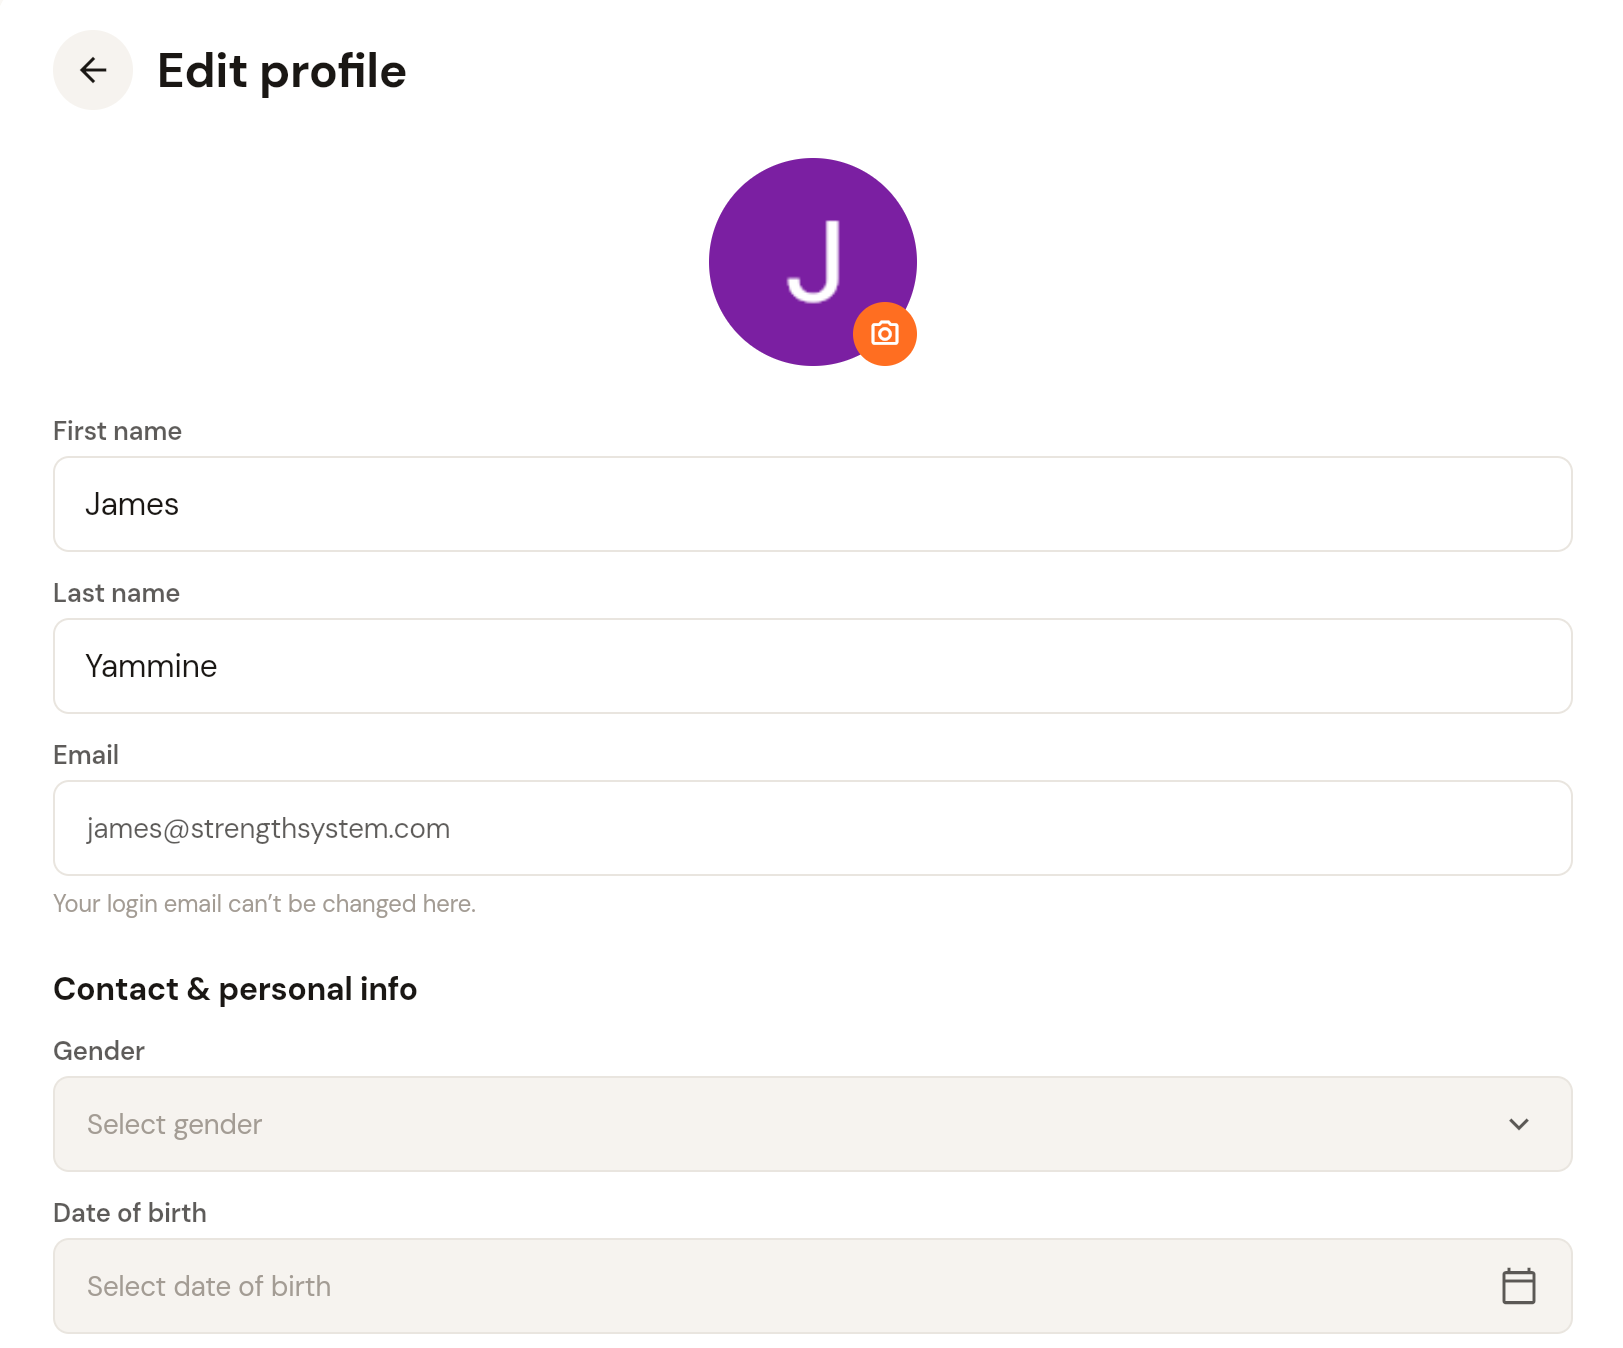Click the Gender label
This screenshot has height=1348, width=1623.
coord(99,1051)
